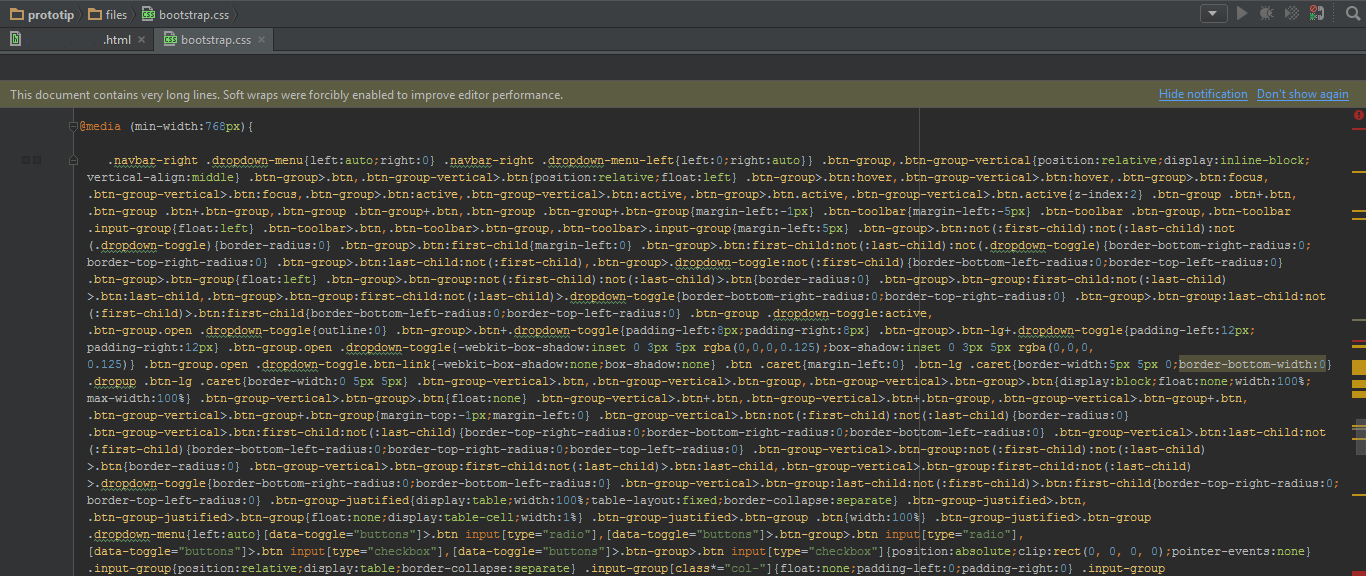
Task: Collapse the @media block fold marker
Action: point(73,126)
